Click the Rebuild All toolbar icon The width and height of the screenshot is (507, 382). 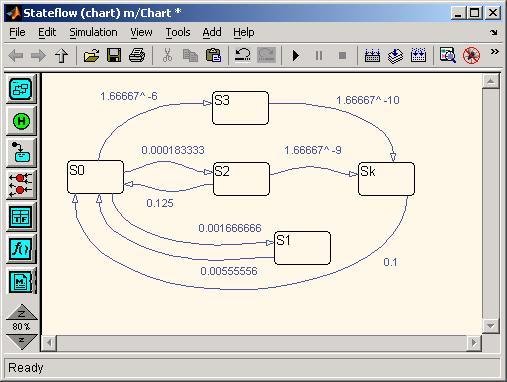[x=418, y=55]
